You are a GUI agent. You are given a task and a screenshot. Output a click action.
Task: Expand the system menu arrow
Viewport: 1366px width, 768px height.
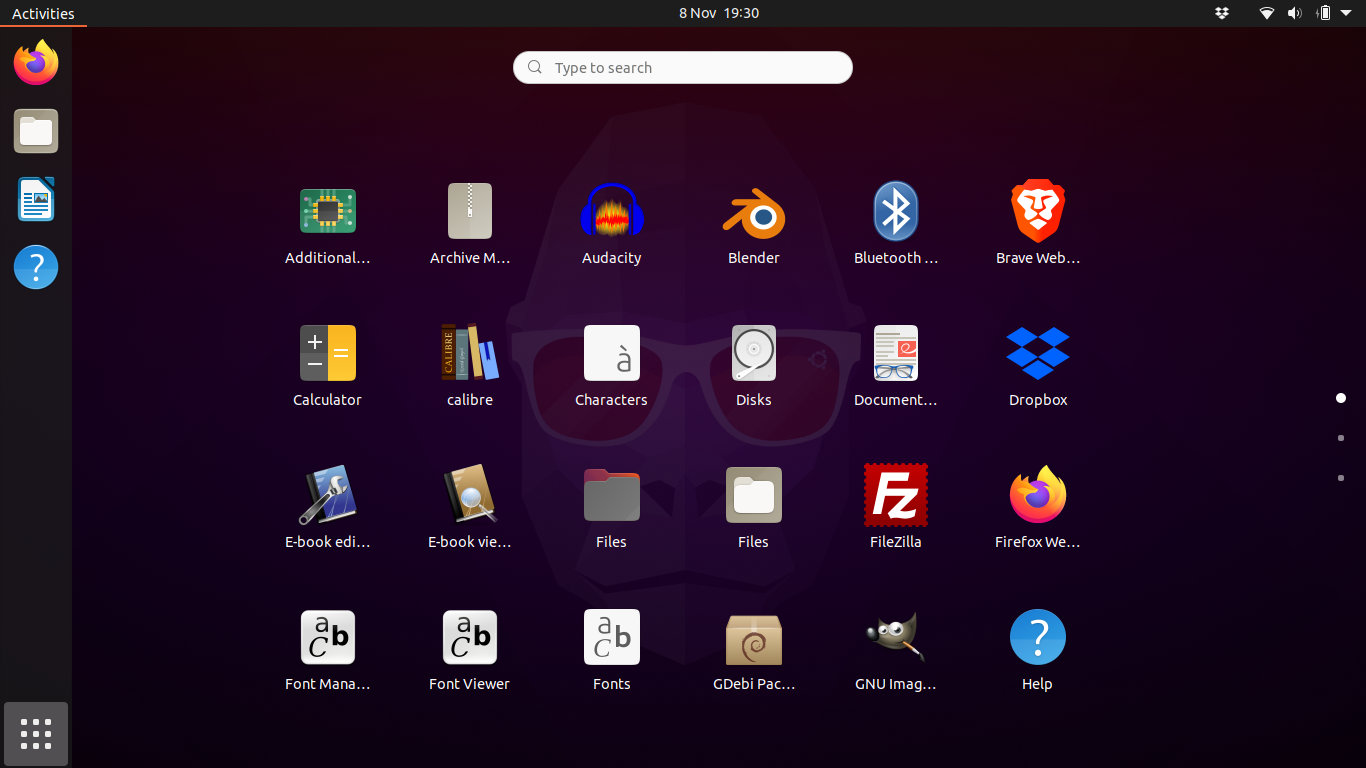(x=1346, y=13)
